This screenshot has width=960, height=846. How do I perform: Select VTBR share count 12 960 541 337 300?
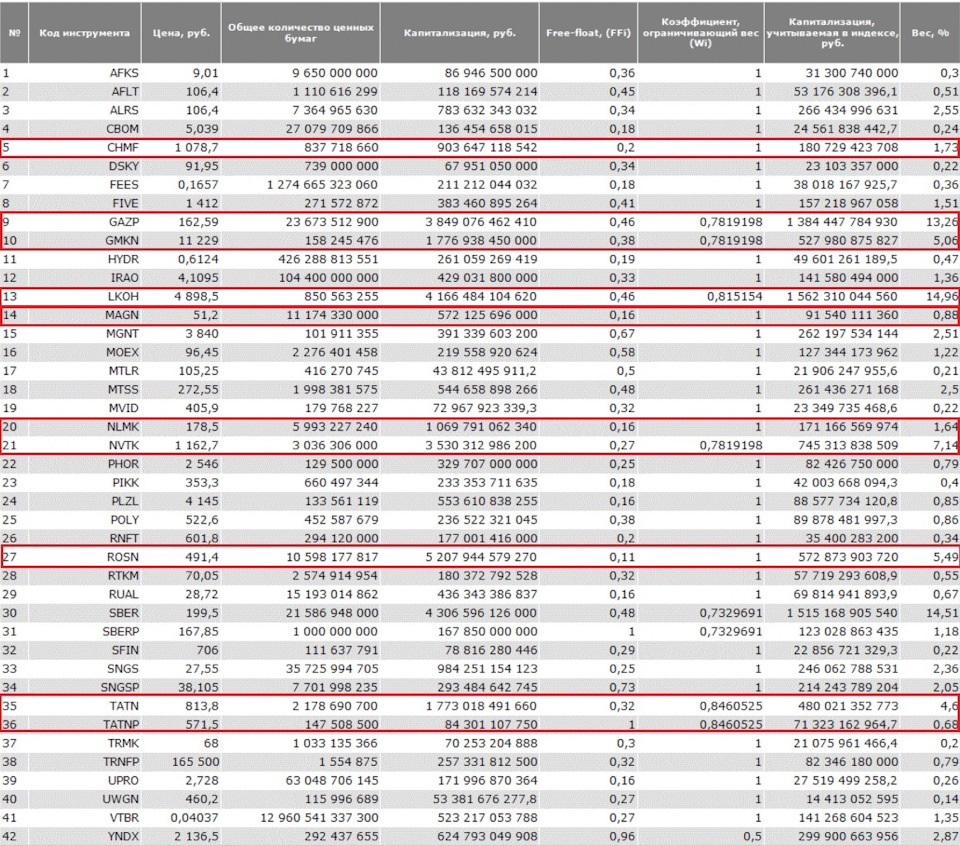319,818
